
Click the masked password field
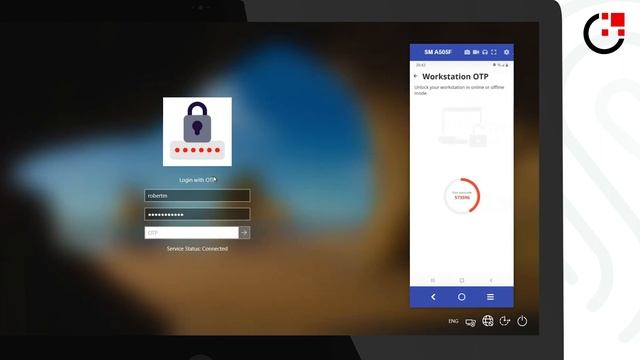(x=197, y=214)
